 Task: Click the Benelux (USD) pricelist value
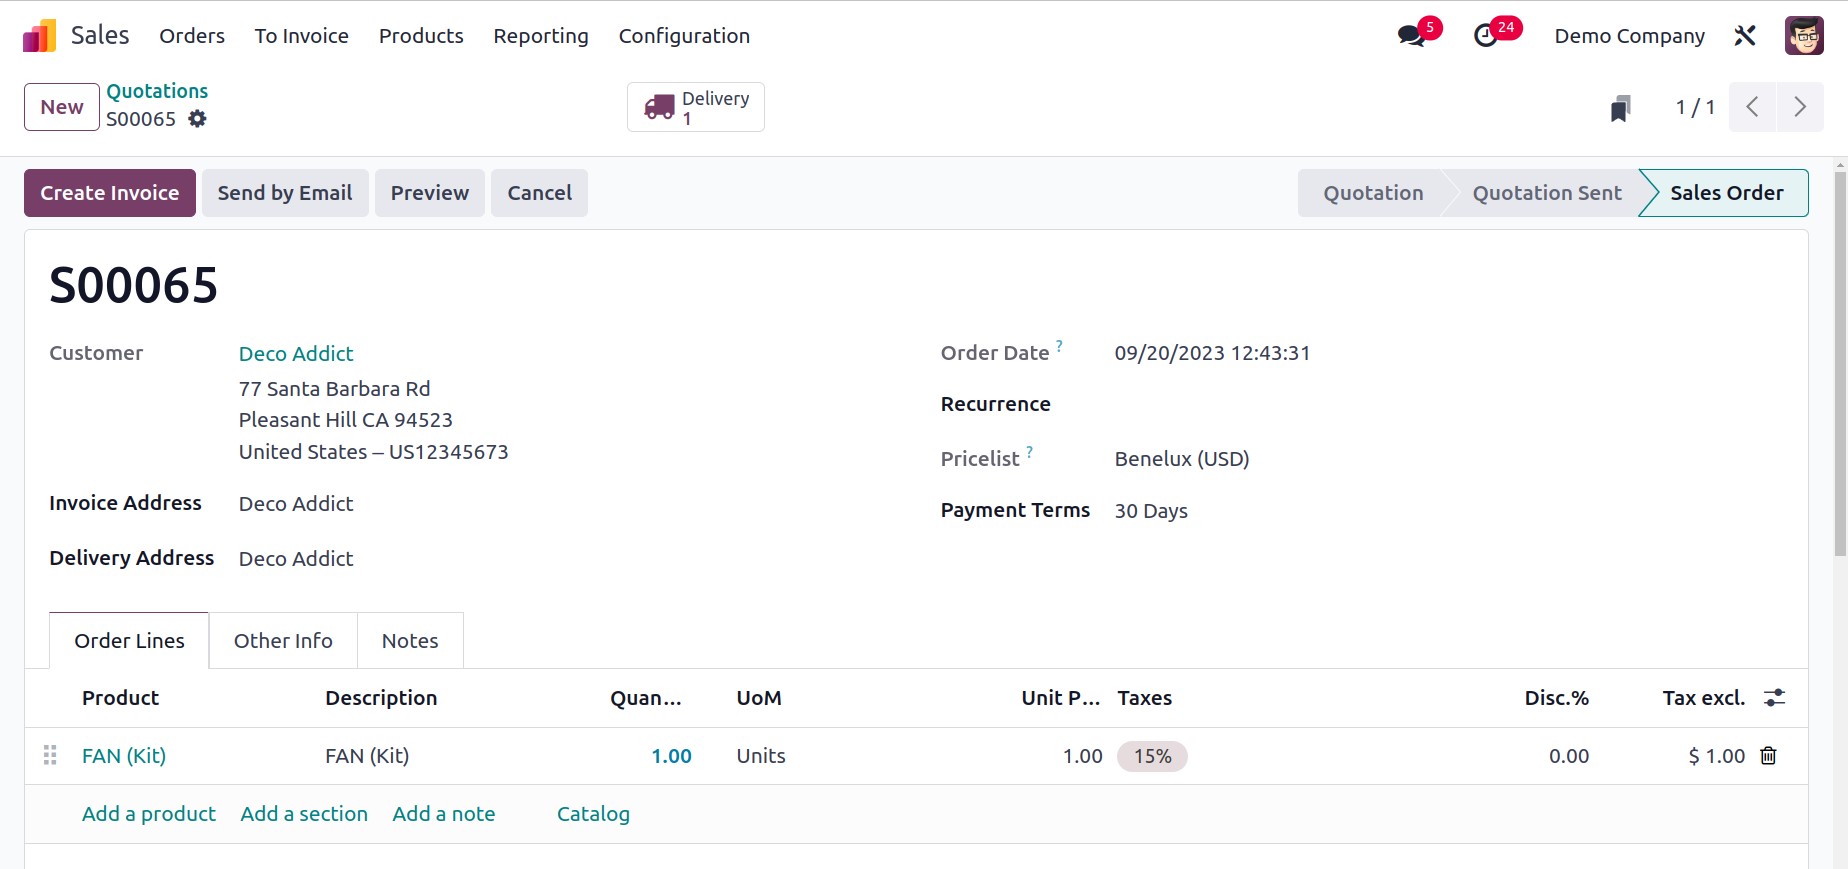(1182, 459)
